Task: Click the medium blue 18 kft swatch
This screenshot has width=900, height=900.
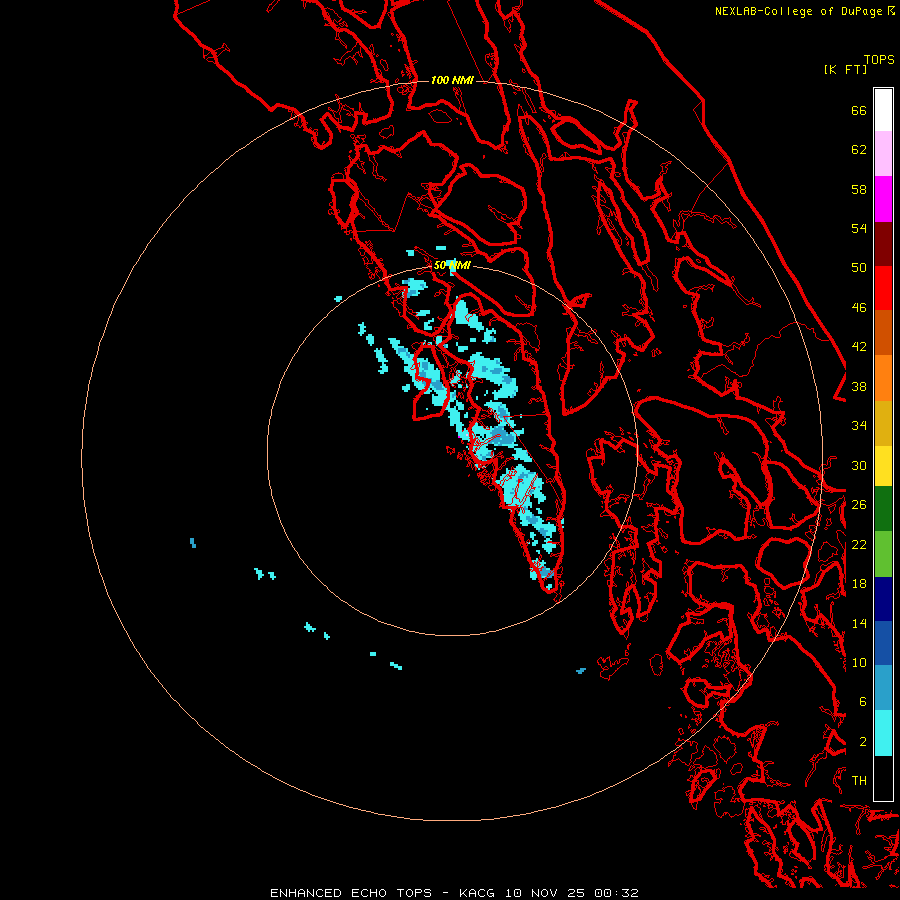Action: pyautogui.click(x=883, y=643)
